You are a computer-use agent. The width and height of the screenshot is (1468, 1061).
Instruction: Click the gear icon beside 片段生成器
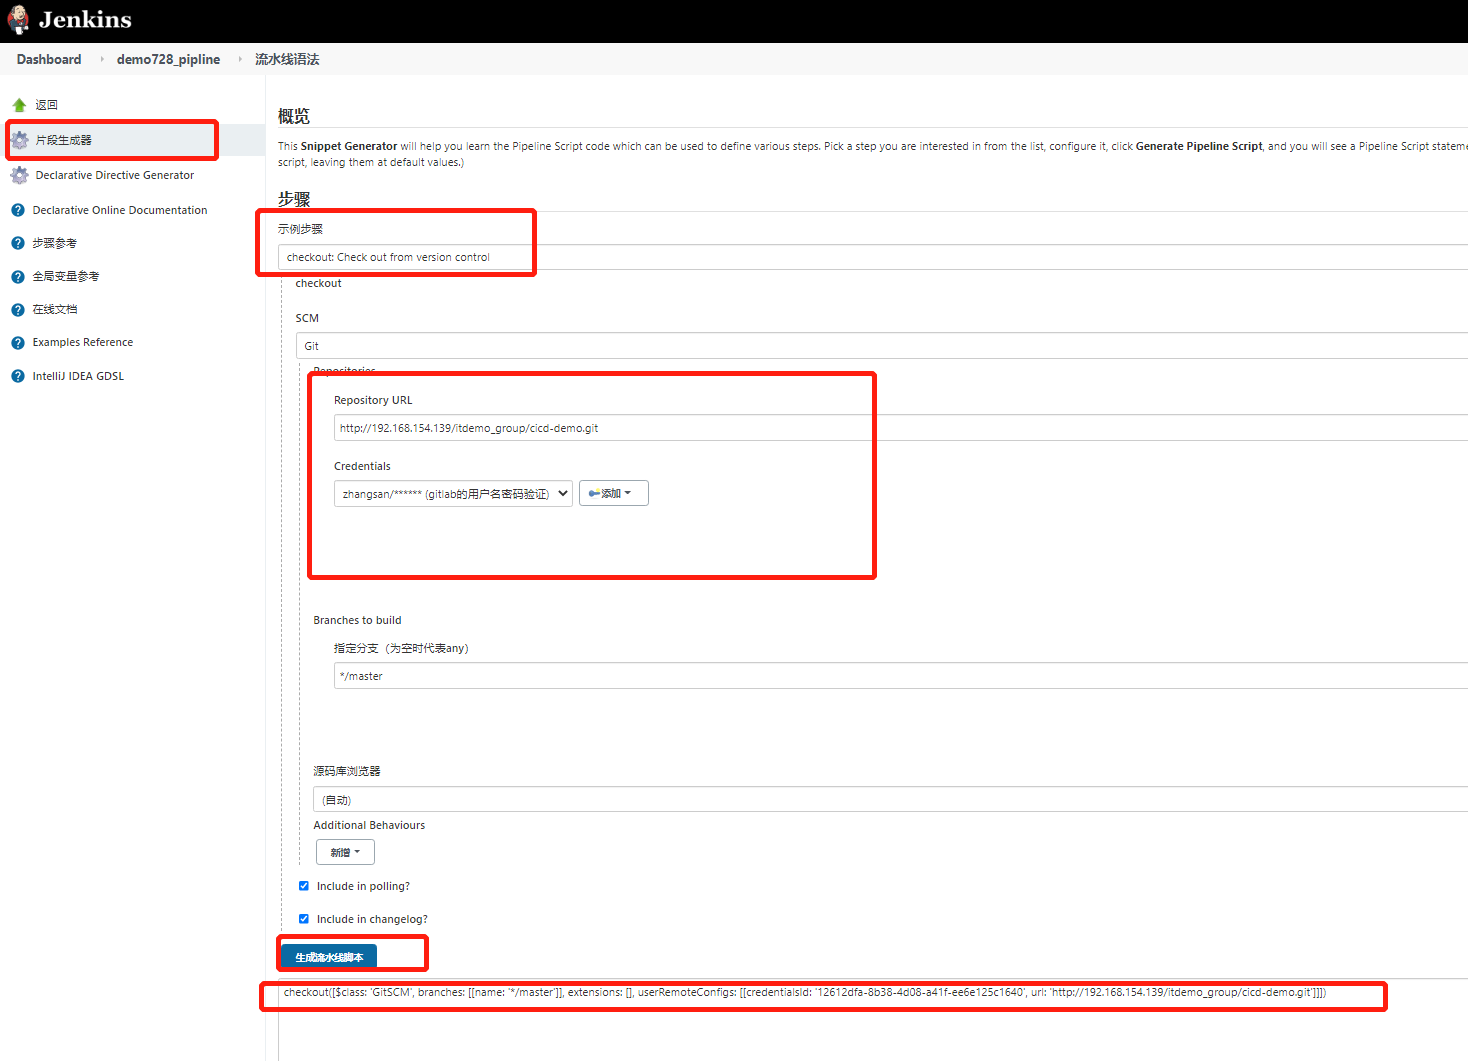point(19,140)
